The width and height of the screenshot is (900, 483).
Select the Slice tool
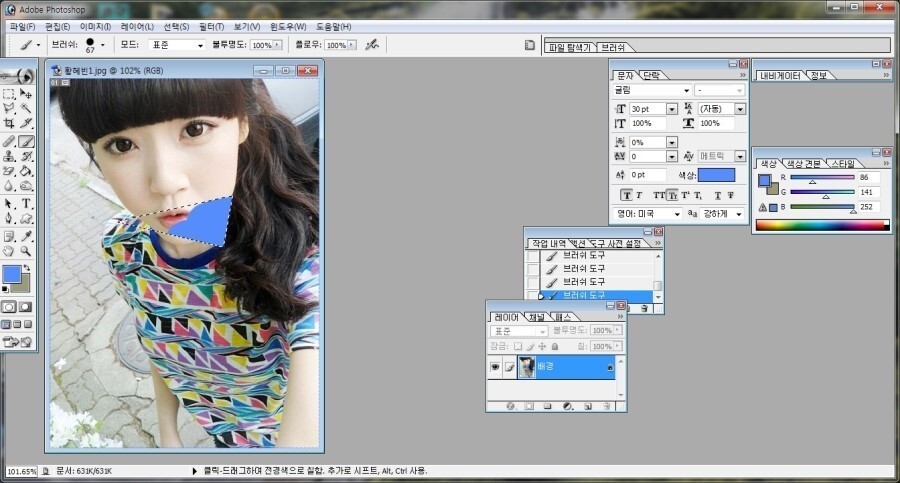(26, 123)
